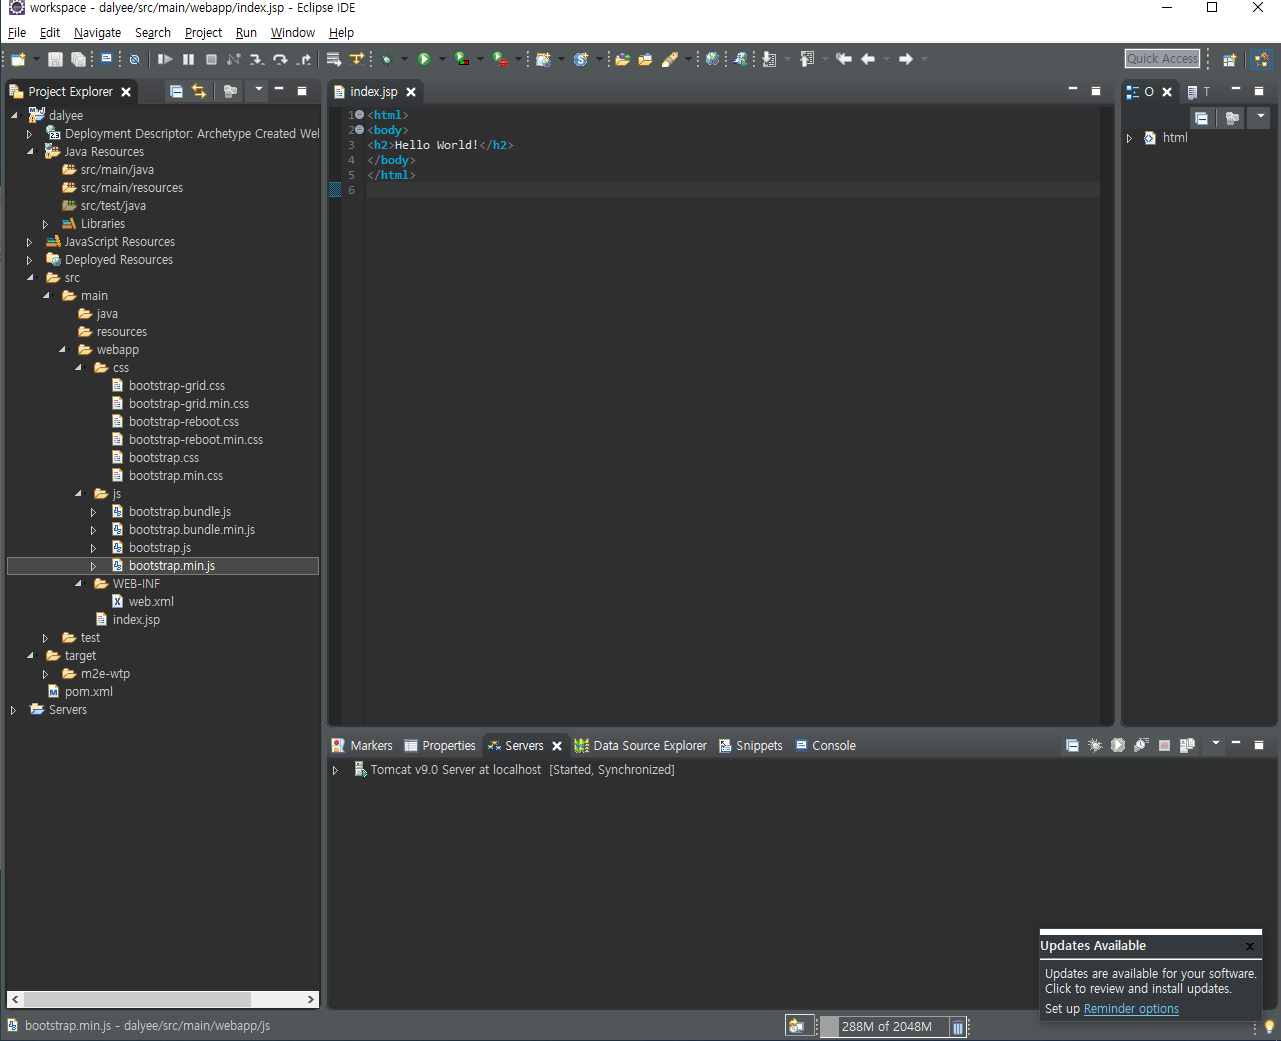The image size is (1281, 1041).
Task: Click Skip All Breakpoints icon
Action: click(x=135, y=59)
